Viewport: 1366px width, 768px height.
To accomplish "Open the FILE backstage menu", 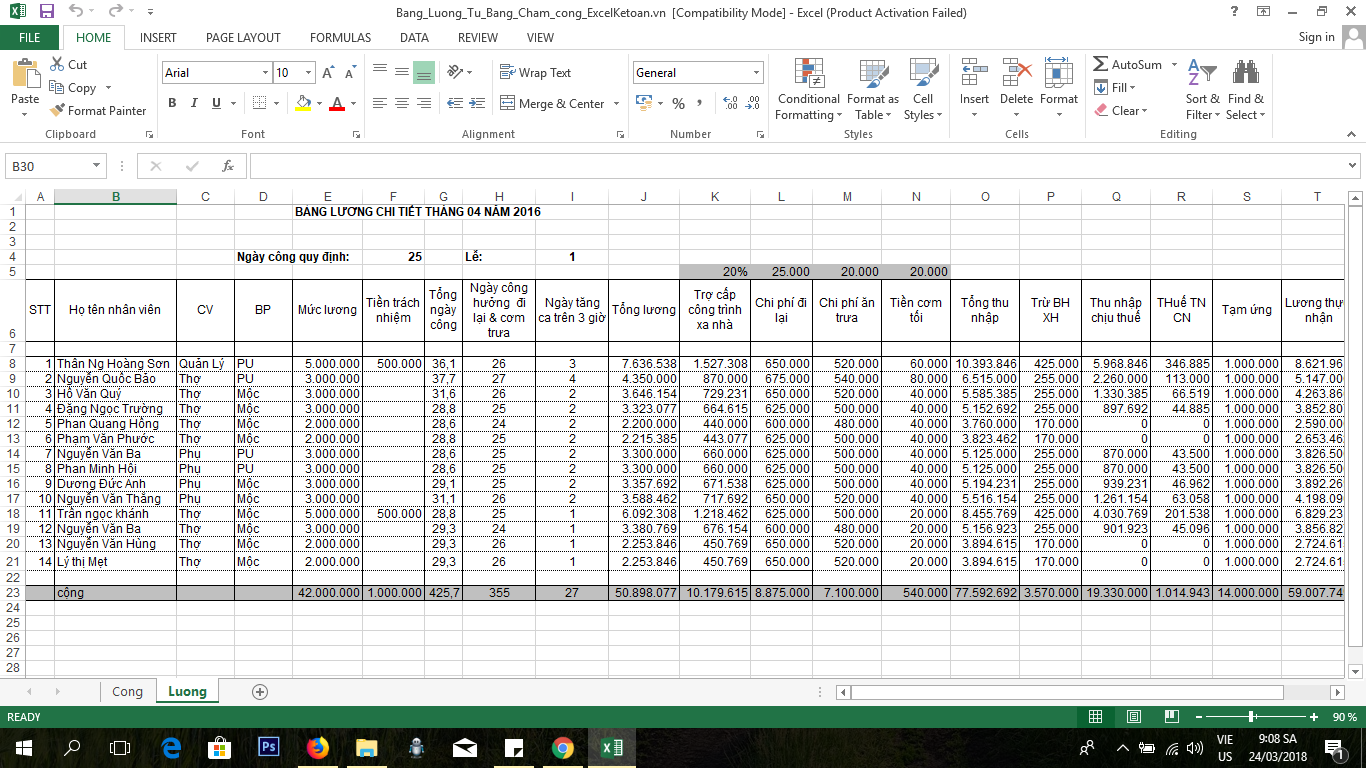I will pos(30,38).
